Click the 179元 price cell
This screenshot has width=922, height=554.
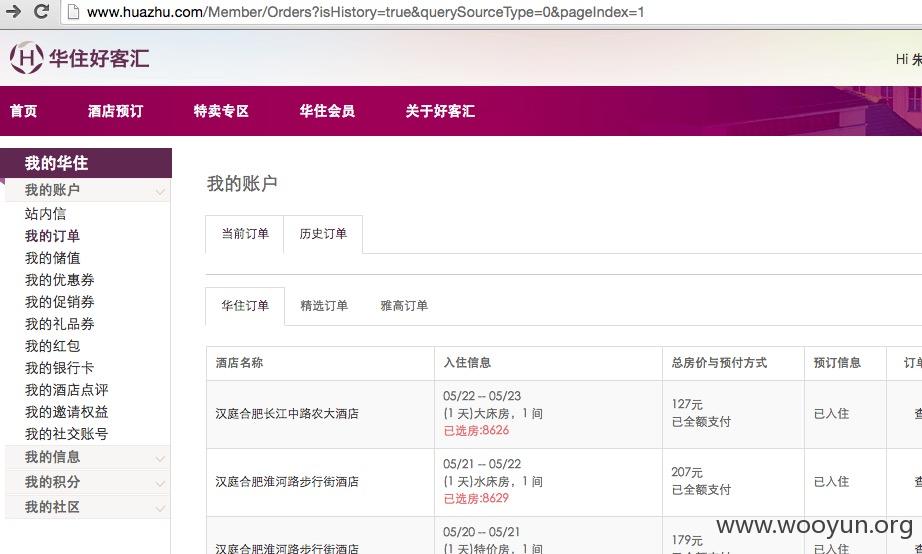tap(687, 540)
